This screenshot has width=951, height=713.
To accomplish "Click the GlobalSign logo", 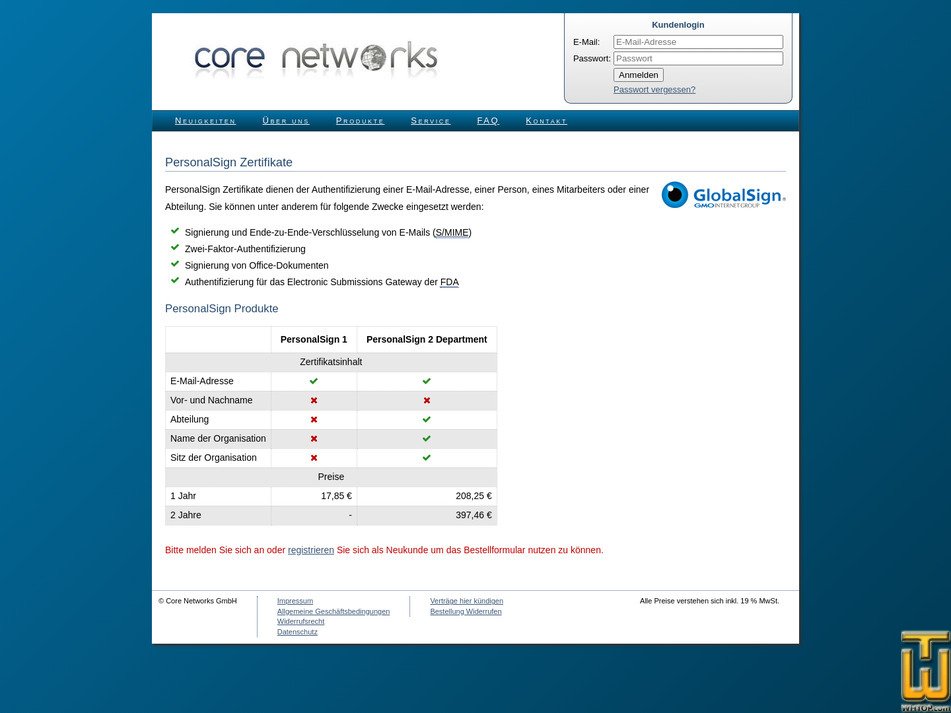I will (x=724, y=195).
